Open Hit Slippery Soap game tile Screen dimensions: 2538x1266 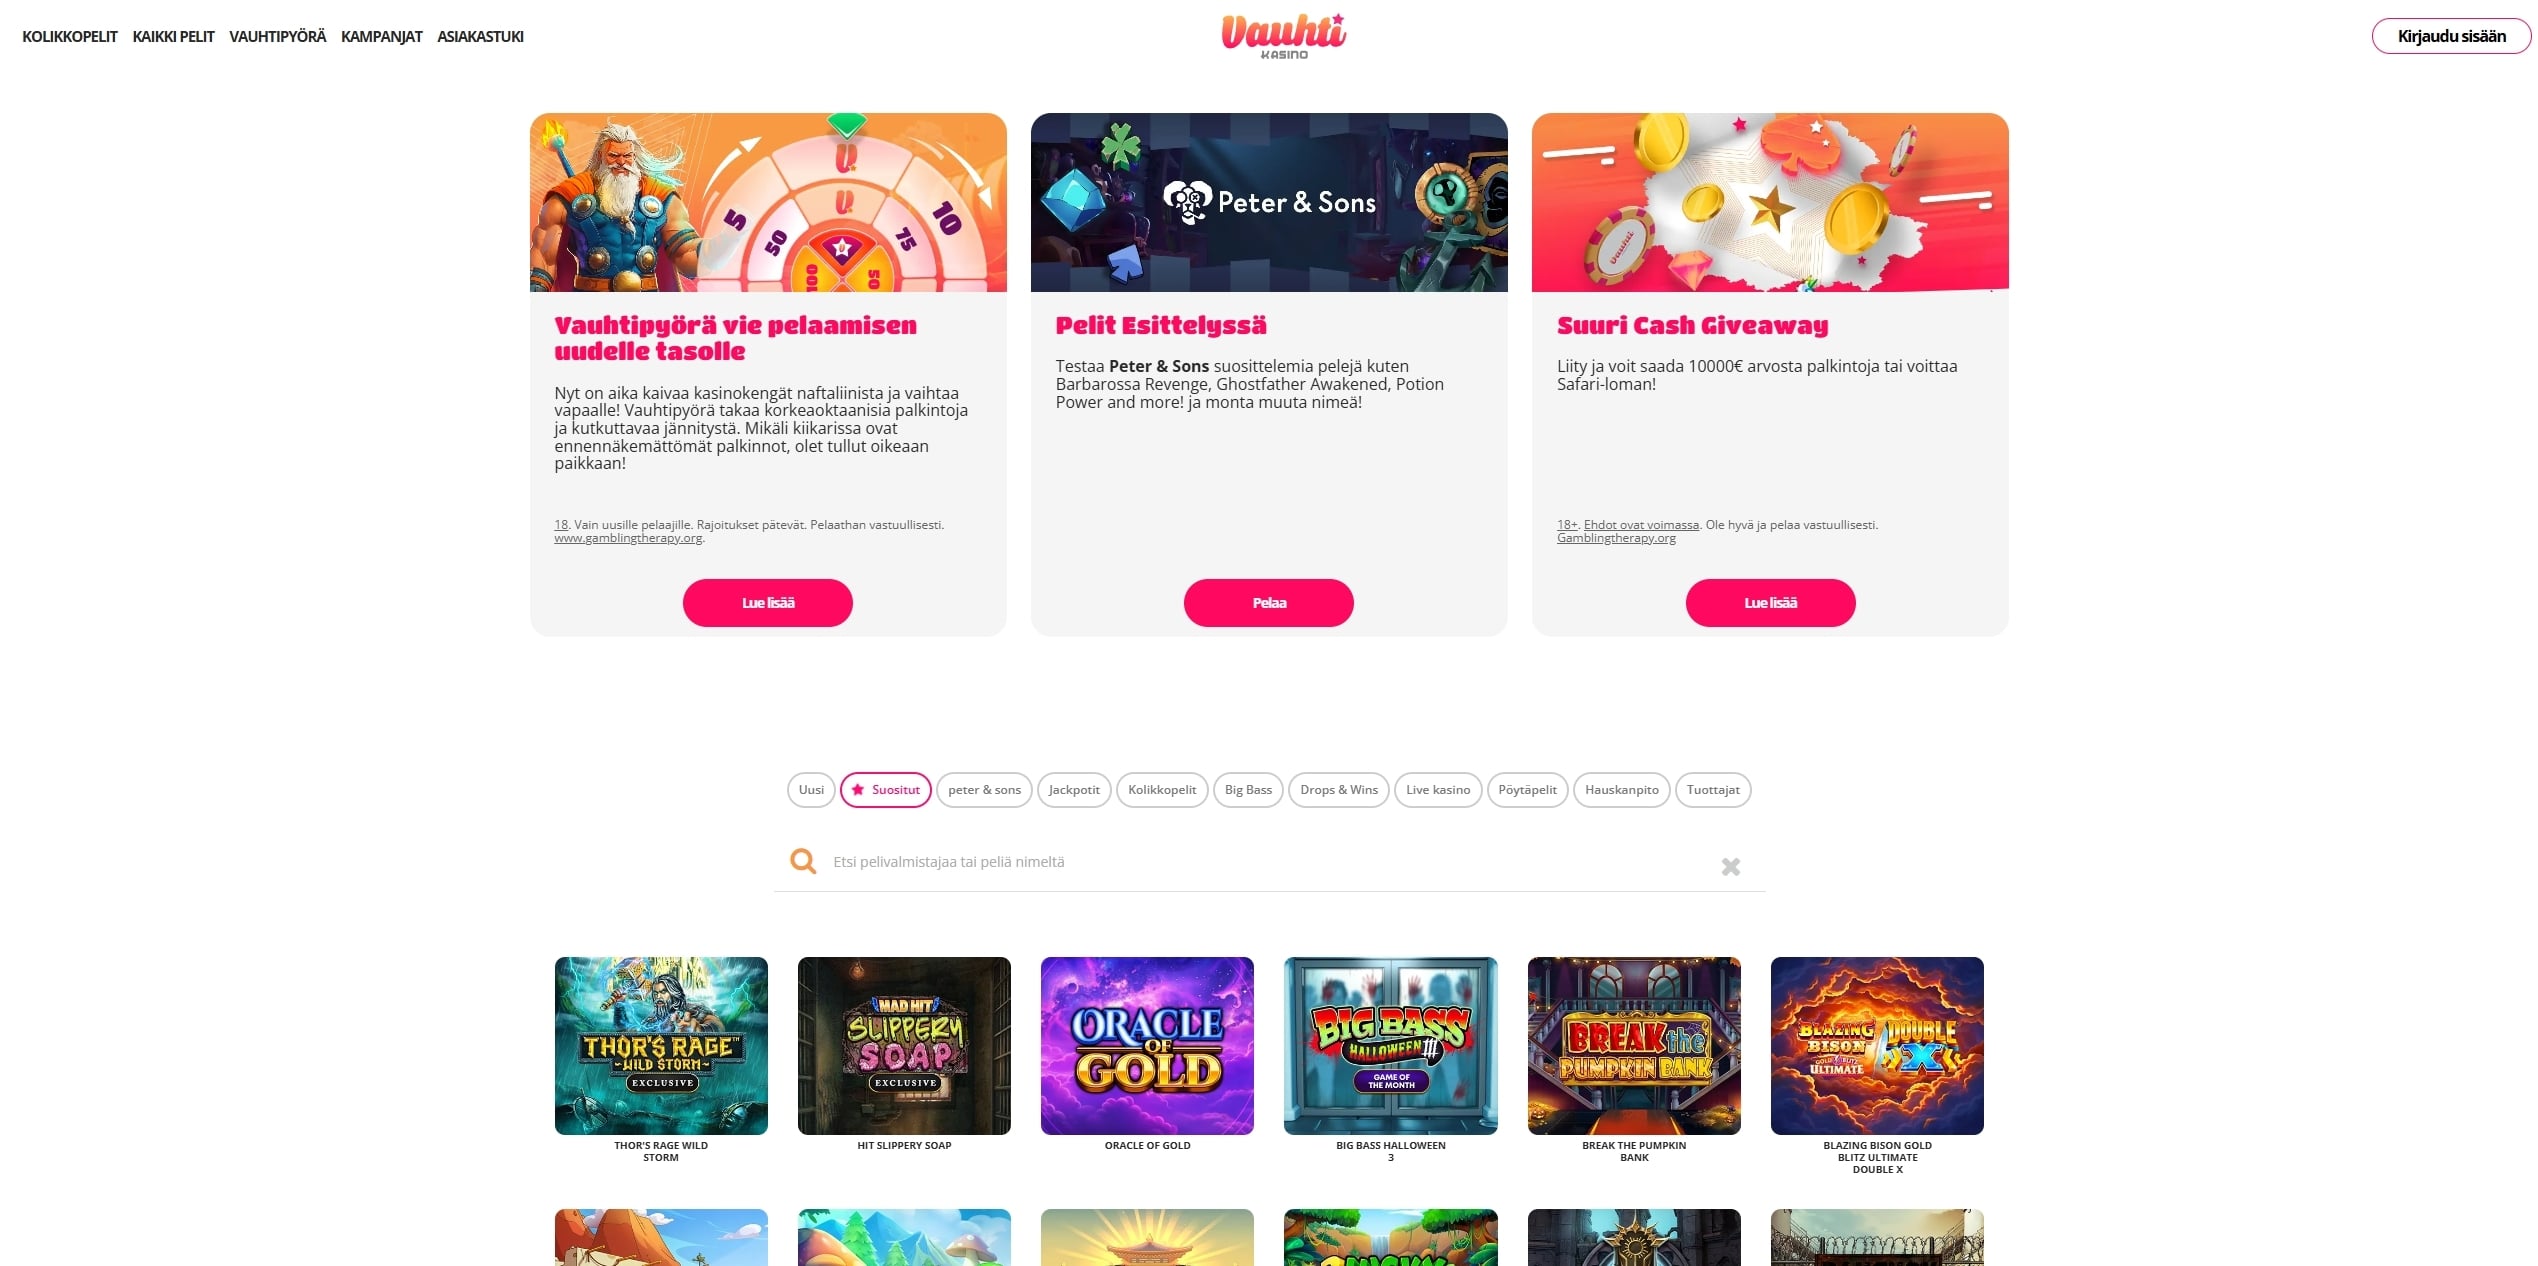[x=904, y=1045]
